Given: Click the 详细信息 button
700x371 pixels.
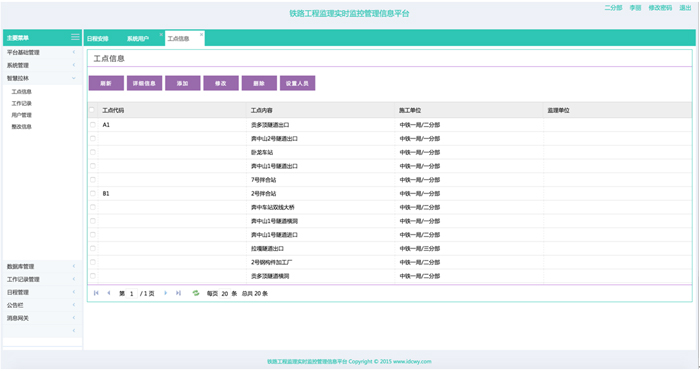Looking at the screenshot, I should (144, 83).
